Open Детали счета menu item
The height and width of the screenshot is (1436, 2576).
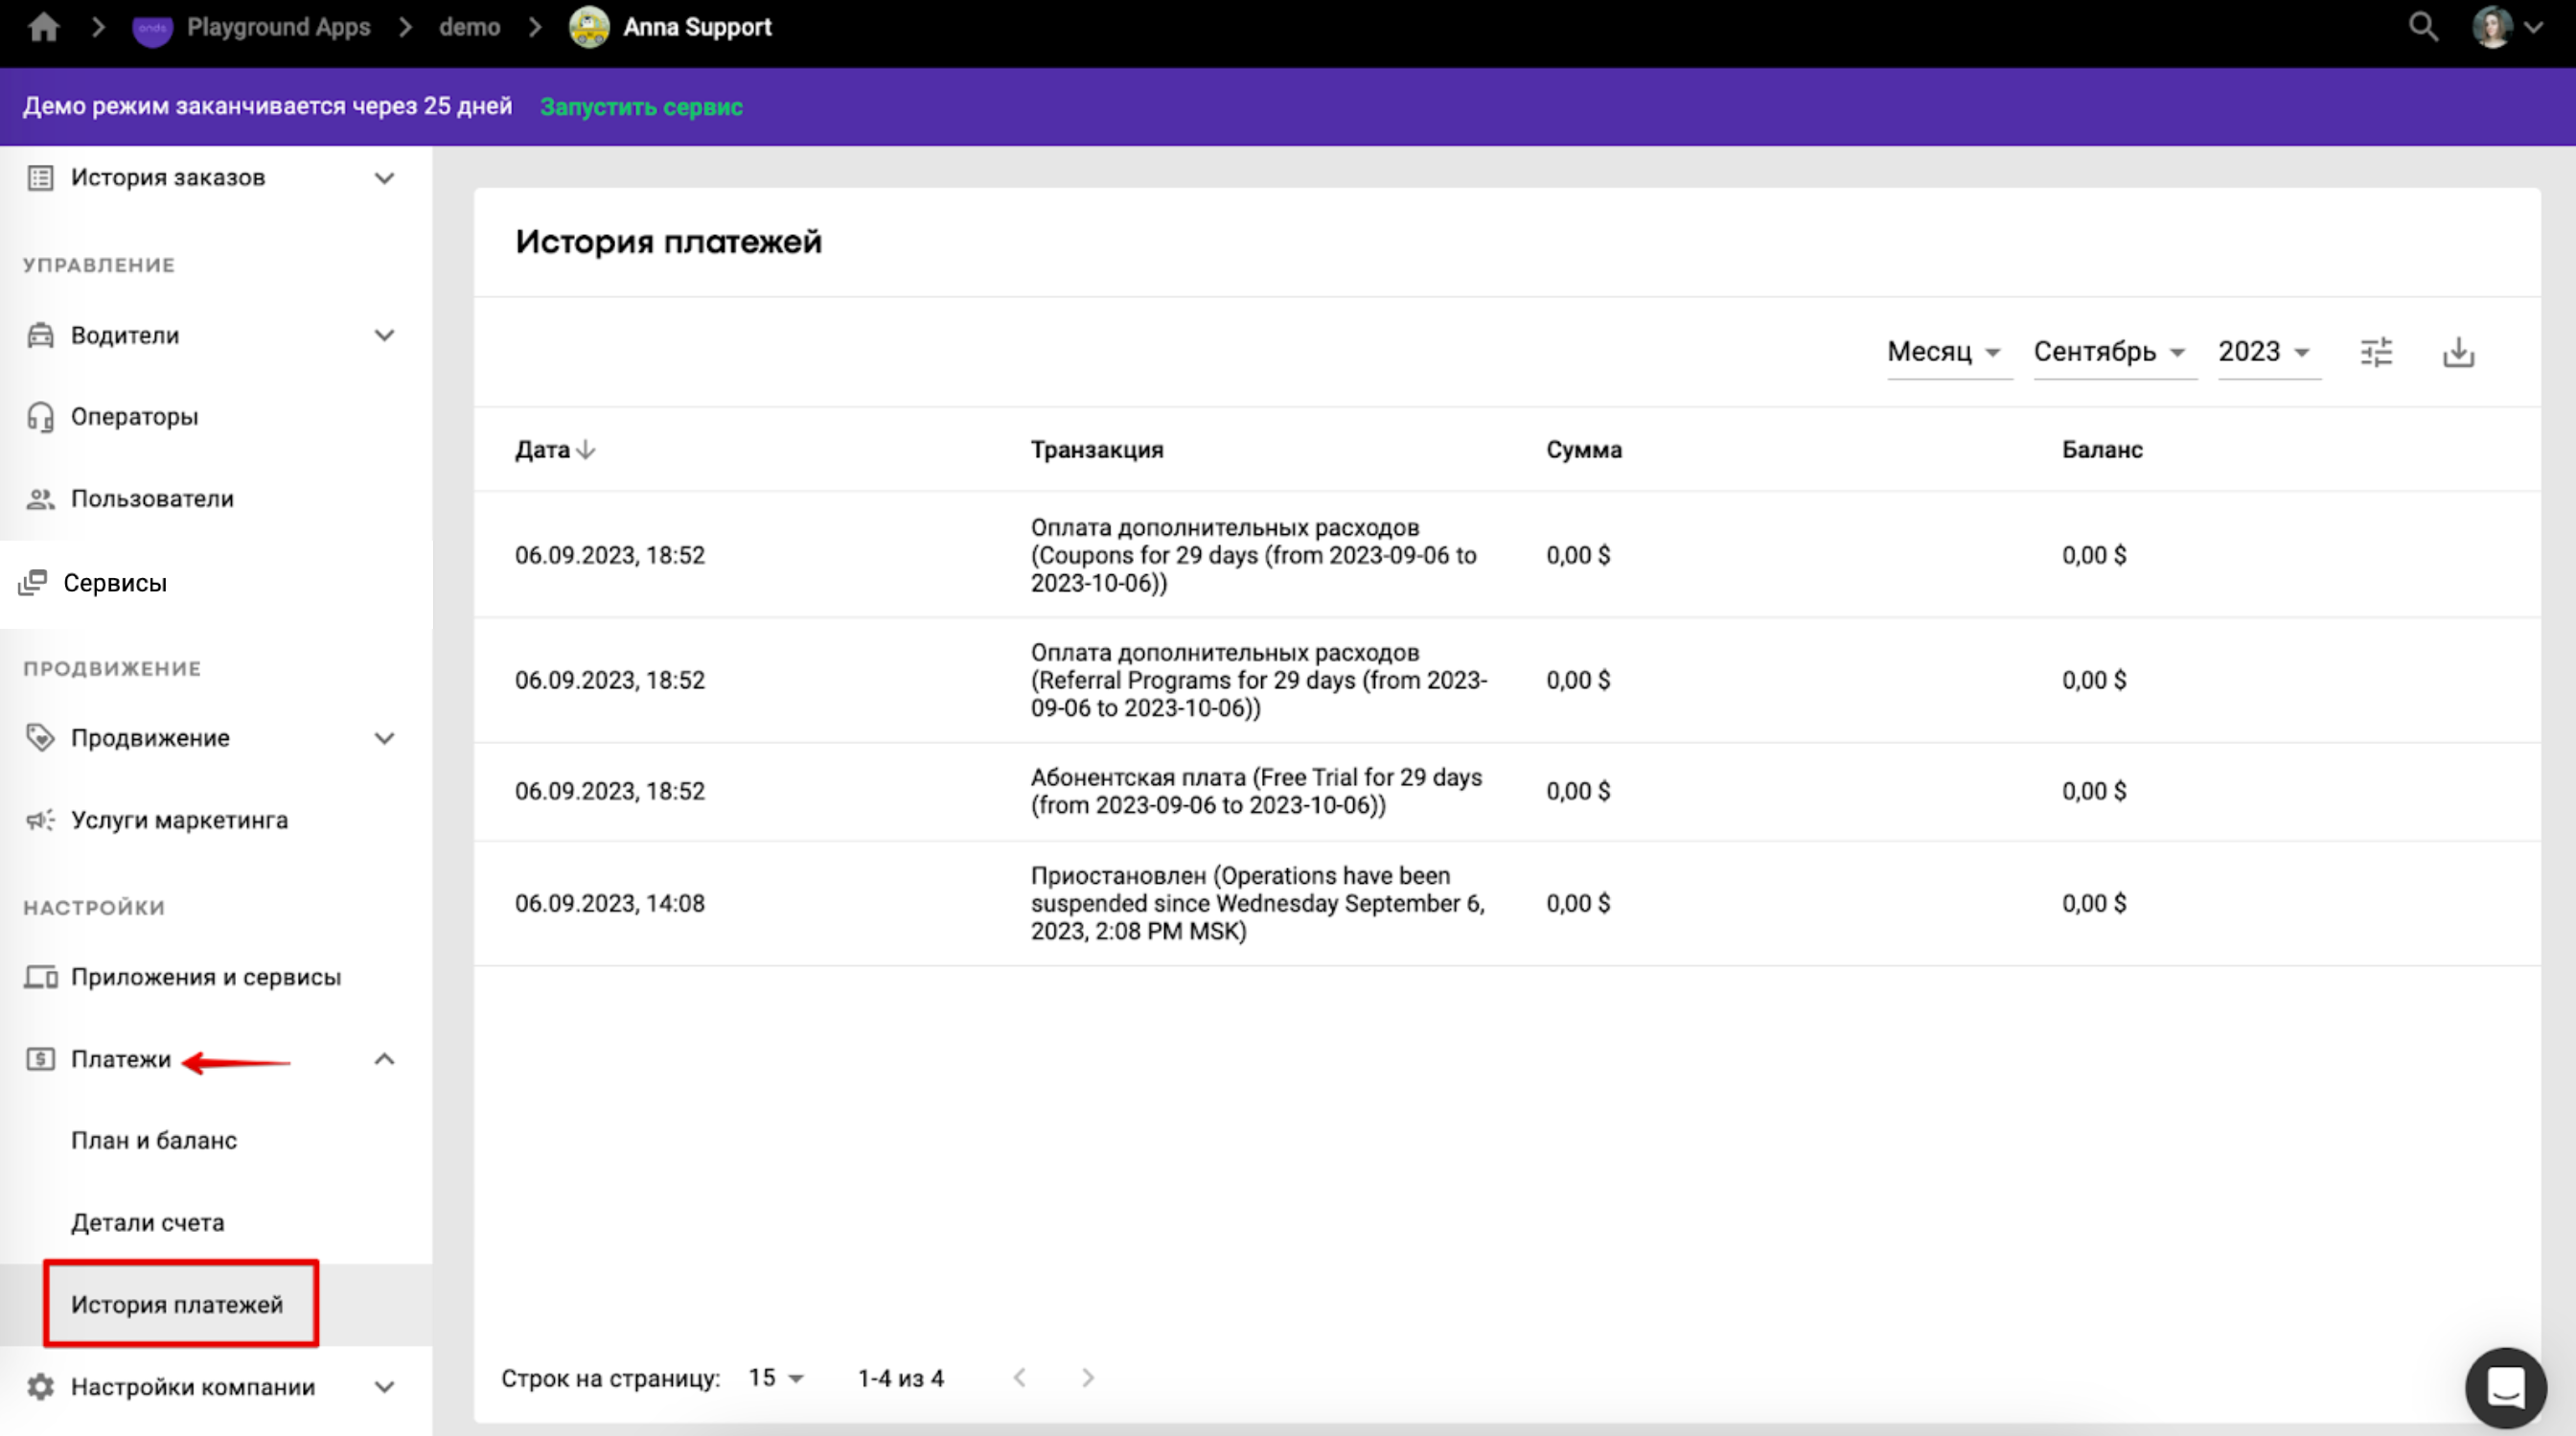click(148, 1223)
